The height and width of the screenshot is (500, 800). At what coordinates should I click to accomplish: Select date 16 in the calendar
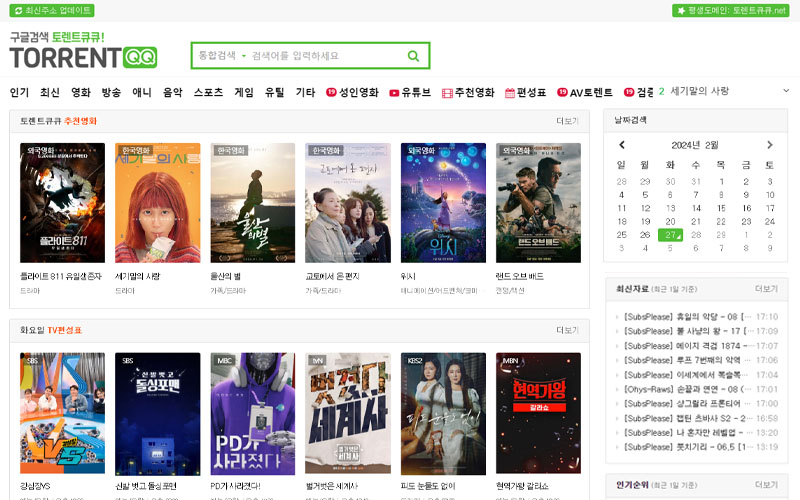(x=746, y=208)
